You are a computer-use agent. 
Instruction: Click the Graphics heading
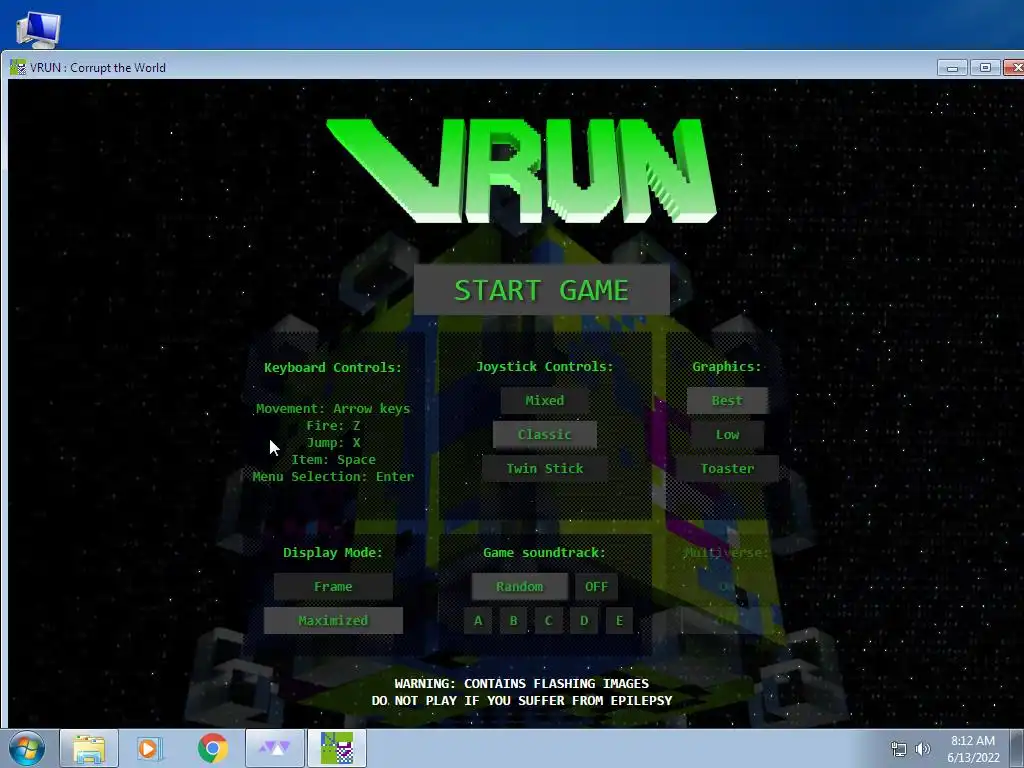click(727, 366)
